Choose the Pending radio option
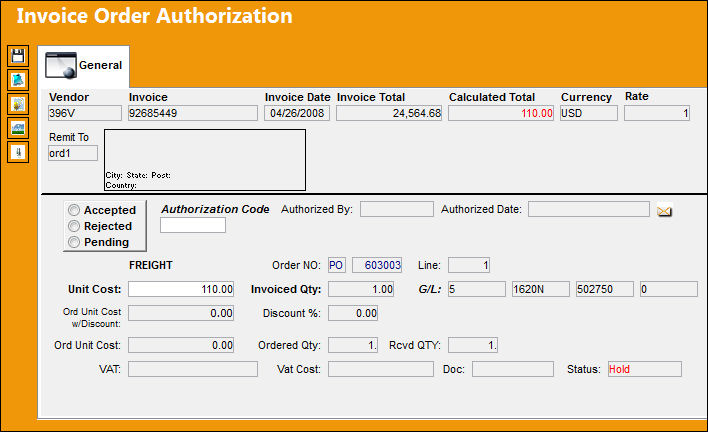 [74, 242]
